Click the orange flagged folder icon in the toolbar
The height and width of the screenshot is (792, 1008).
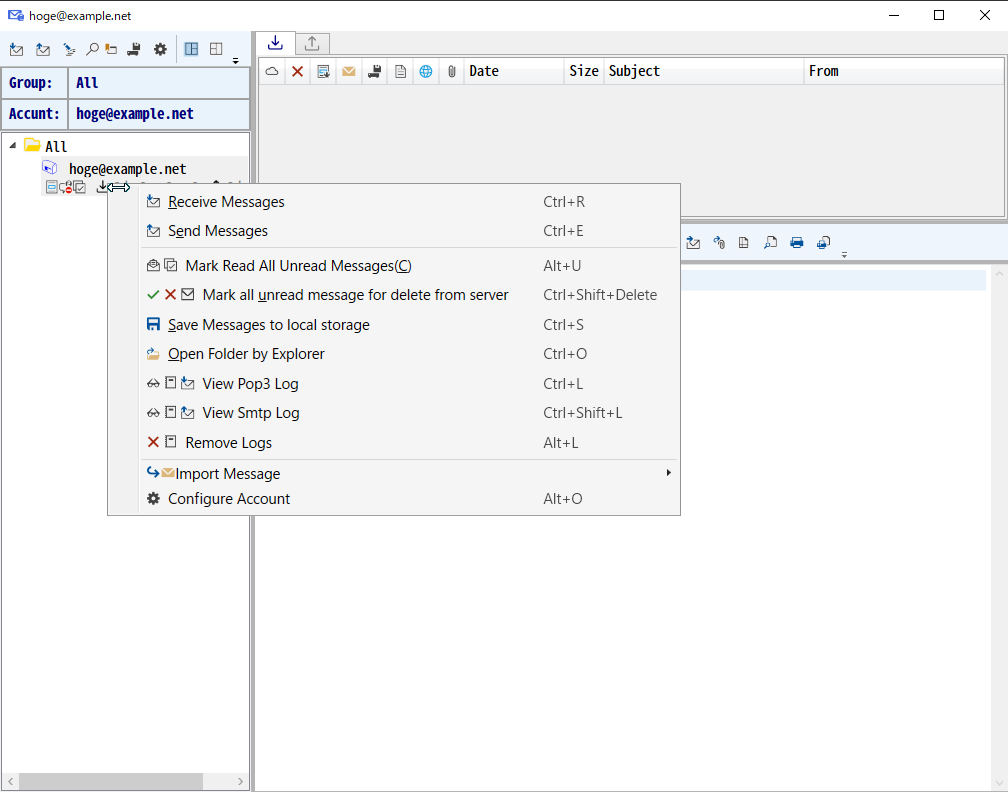tap(111, 49)
